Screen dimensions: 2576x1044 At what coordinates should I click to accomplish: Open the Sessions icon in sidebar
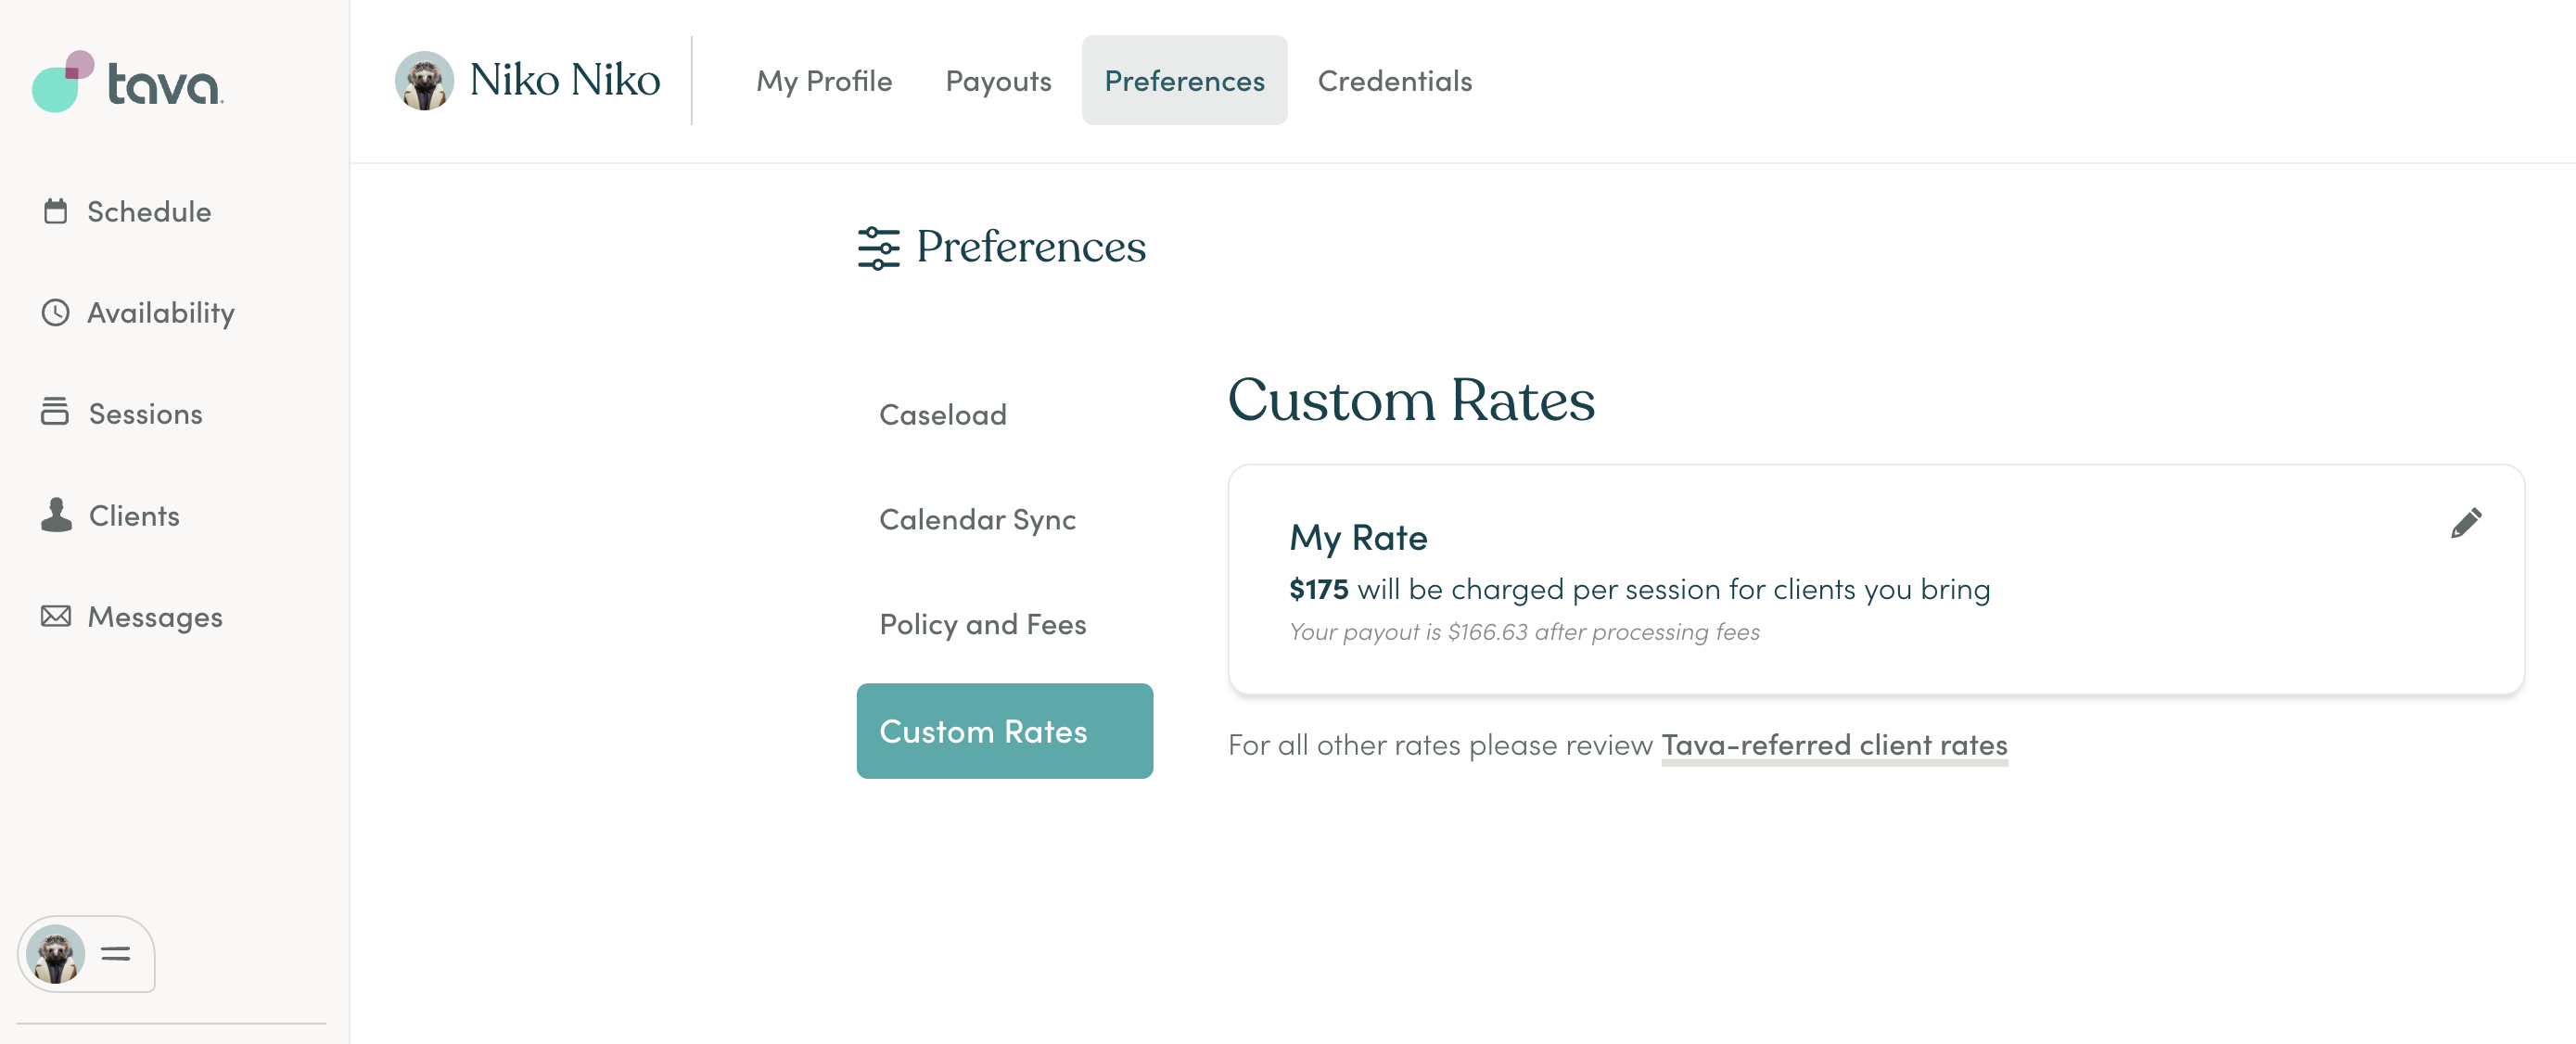click(x=55, y=413)
